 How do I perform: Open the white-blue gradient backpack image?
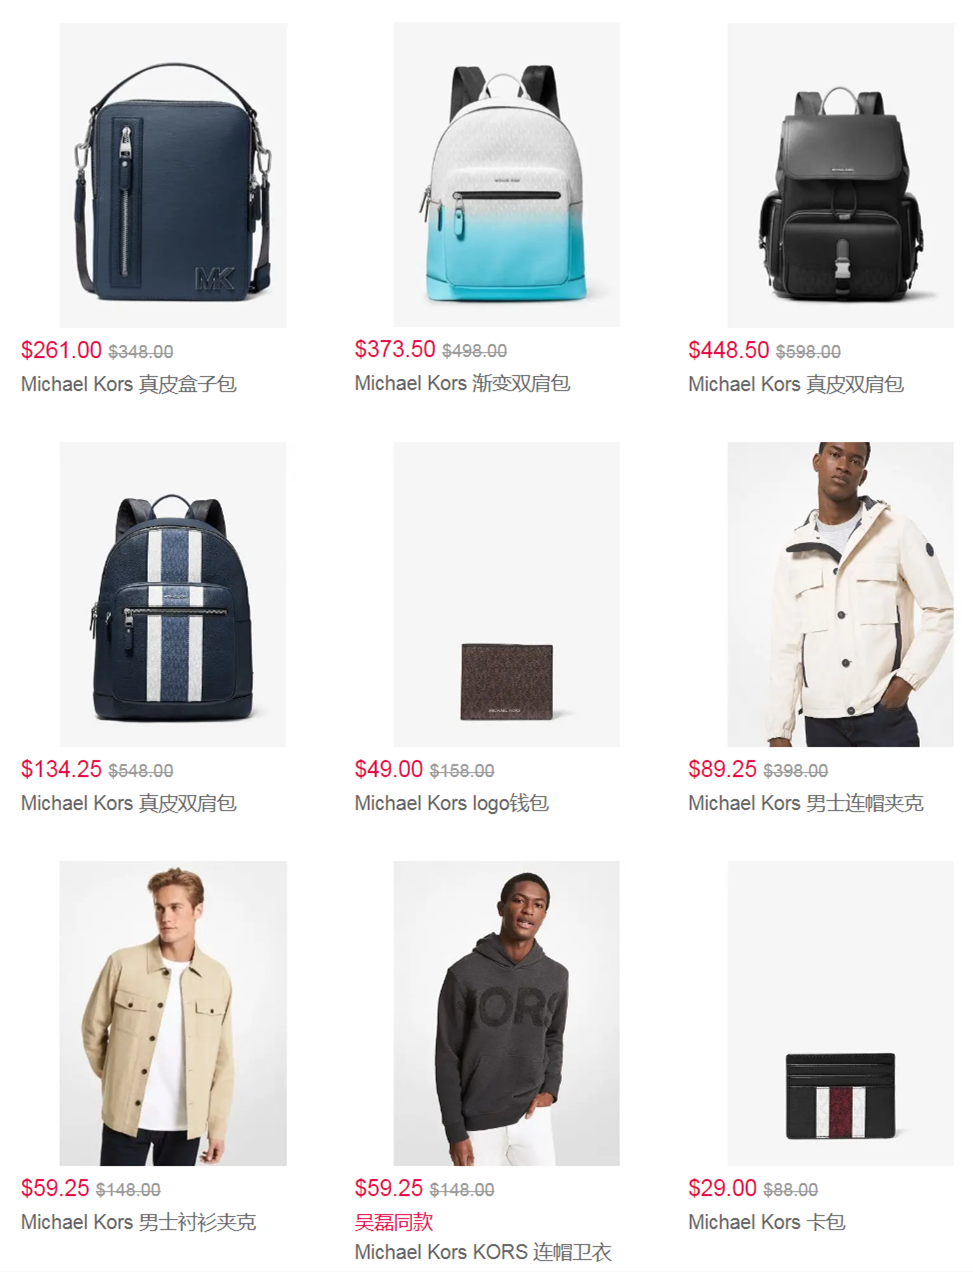[506, 175]
